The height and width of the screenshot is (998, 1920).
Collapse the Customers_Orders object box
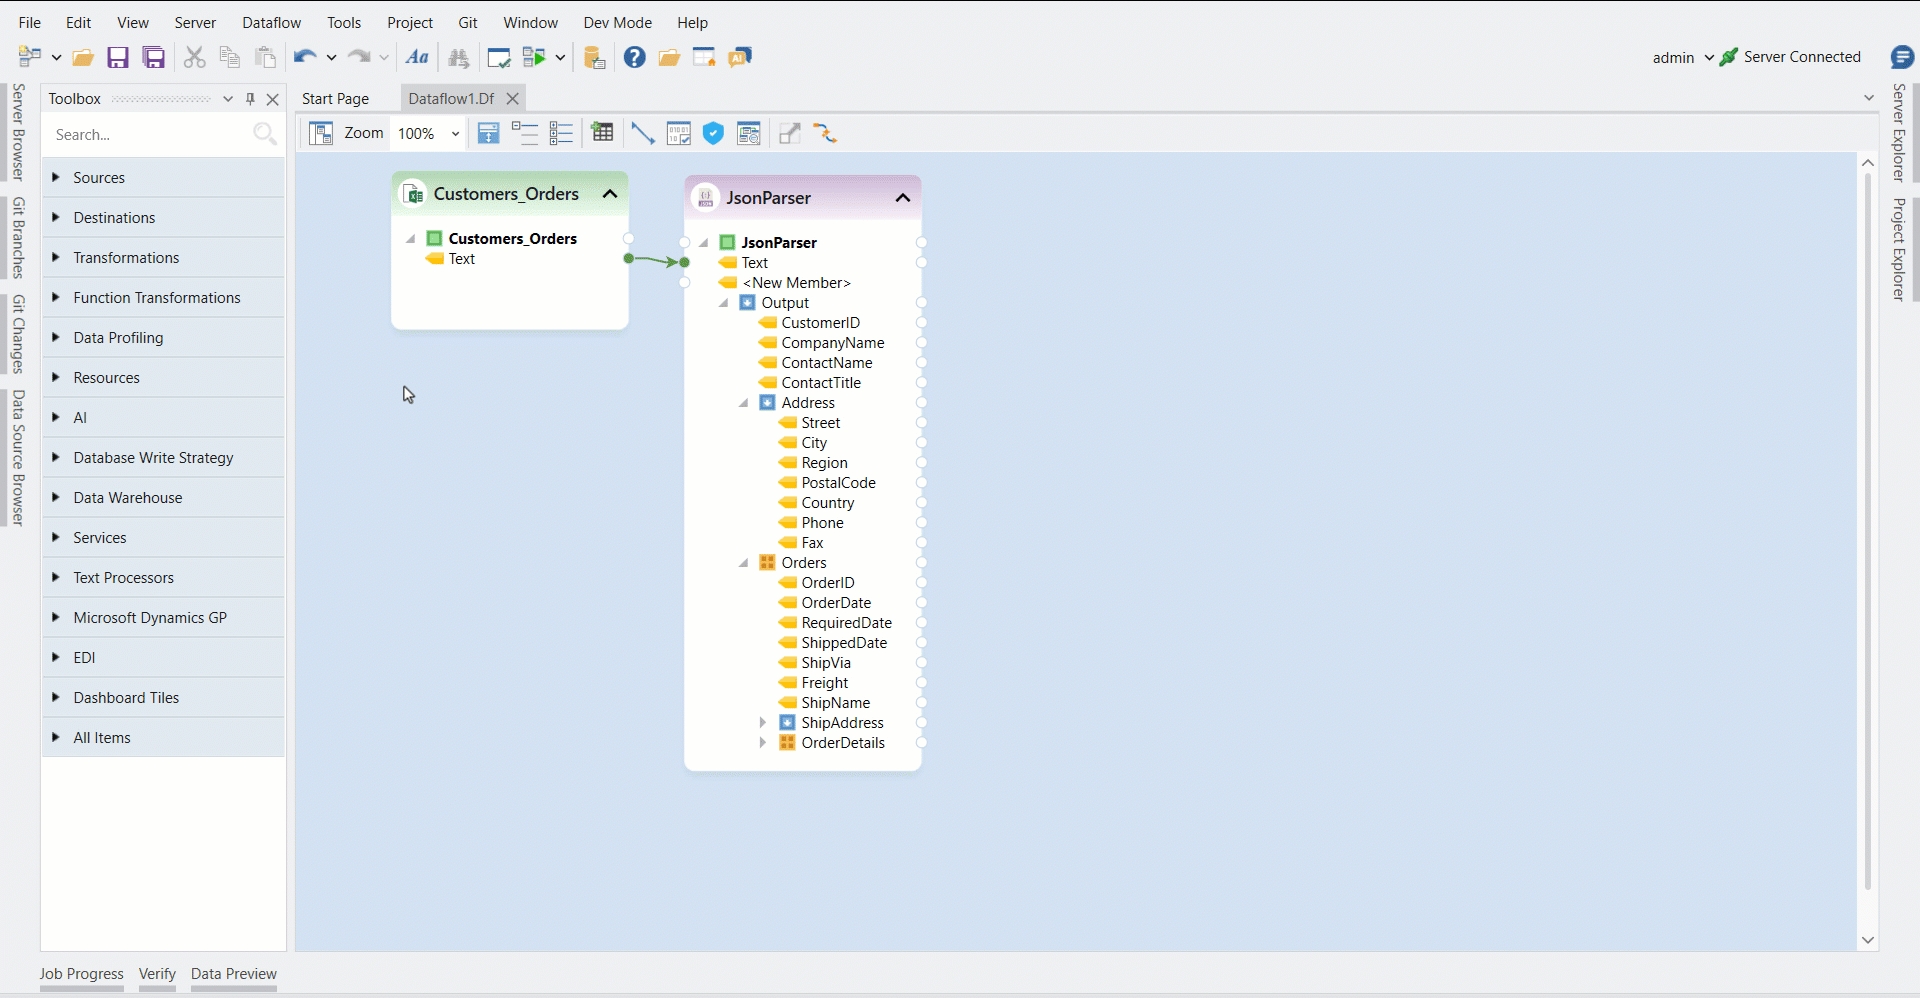click(x=609, y=194)
